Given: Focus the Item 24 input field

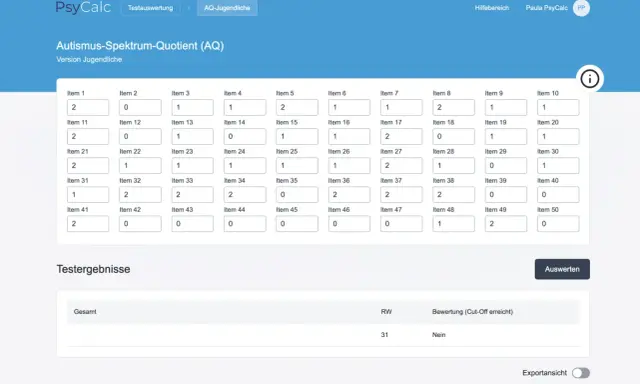Looking at the screenshot, I should click(x=245, y=166).
